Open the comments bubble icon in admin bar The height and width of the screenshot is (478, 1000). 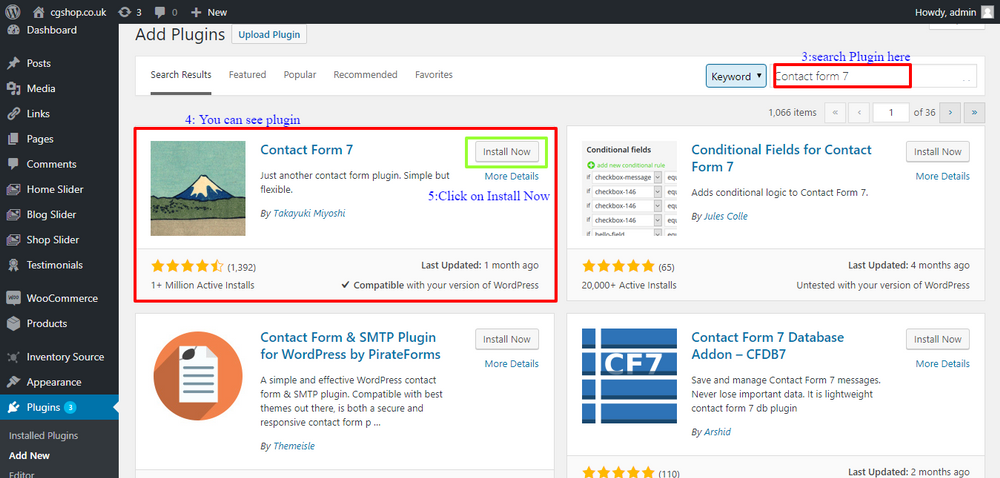pyautogui.click(x=159, y=12)
